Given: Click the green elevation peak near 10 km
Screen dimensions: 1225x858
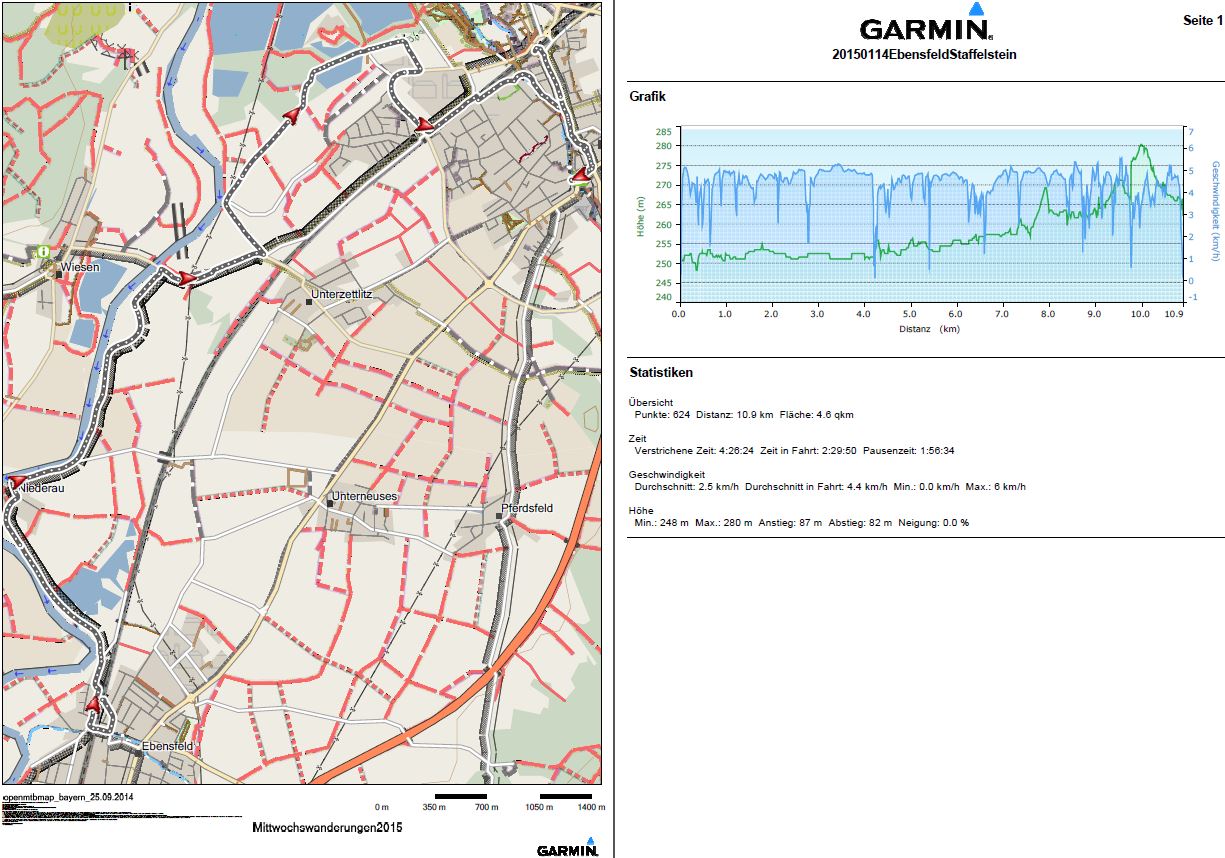Looking at the screenshot, I should [x=1141, y=146].
